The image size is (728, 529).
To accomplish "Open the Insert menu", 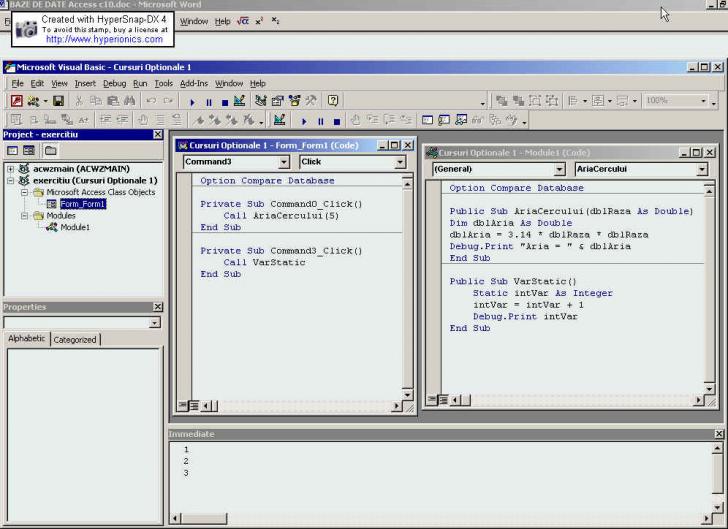I will click(x=85, y=84).
